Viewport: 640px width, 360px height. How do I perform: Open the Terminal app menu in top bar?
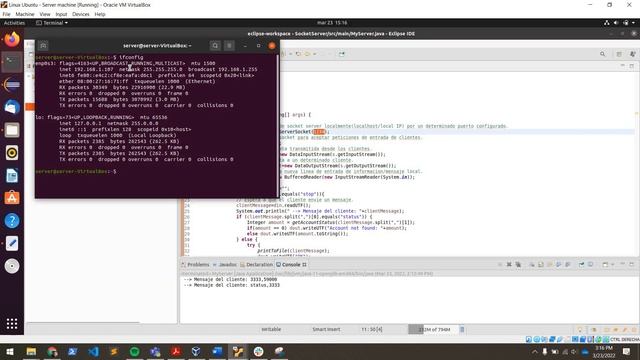pyautogui.click(x=52, y=23)
